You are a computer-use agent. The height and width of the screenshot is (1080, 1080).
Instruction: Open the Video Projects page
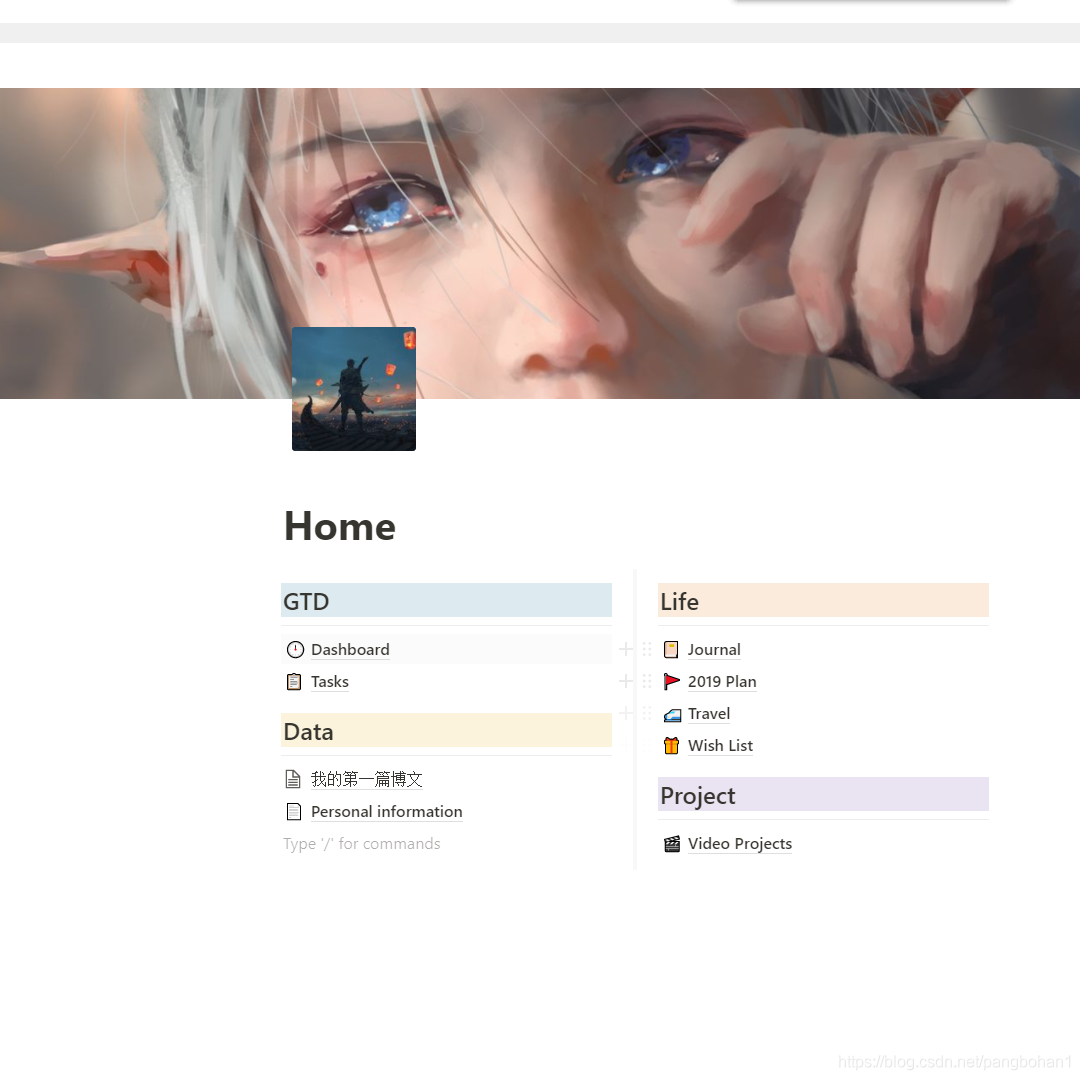pyautogui.click(x=740, y=844)
